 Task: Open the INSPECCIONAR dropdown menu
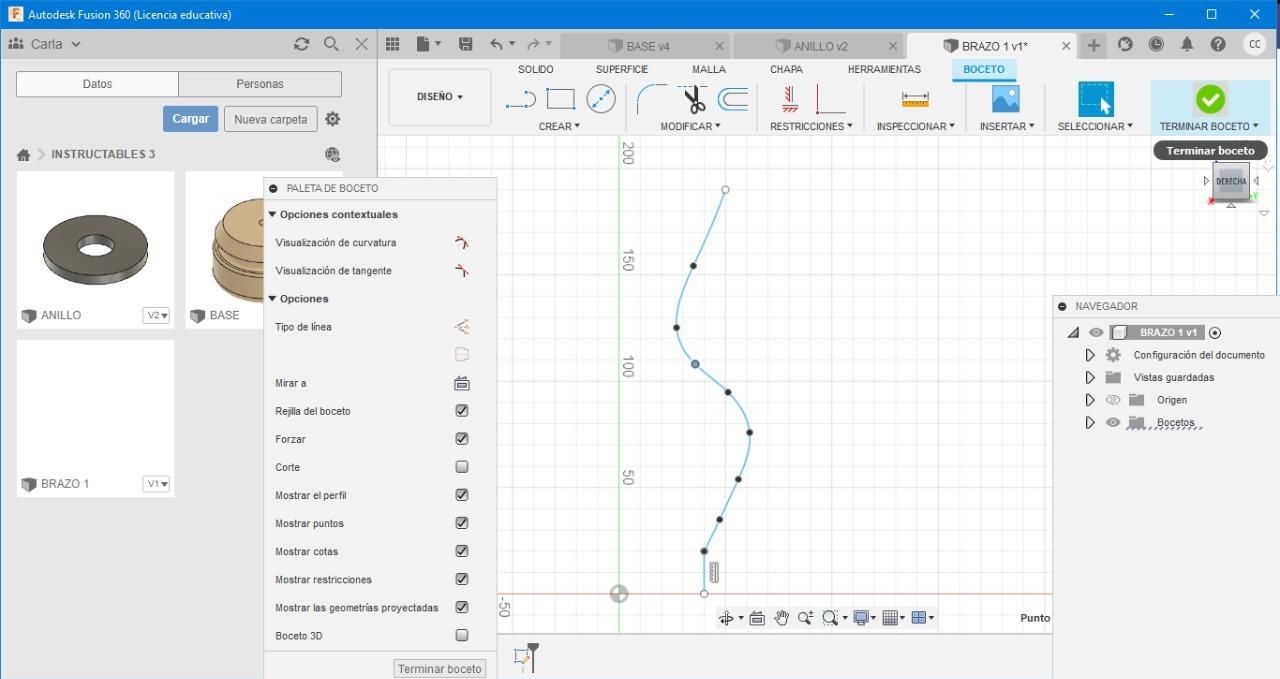coord(915,126)
